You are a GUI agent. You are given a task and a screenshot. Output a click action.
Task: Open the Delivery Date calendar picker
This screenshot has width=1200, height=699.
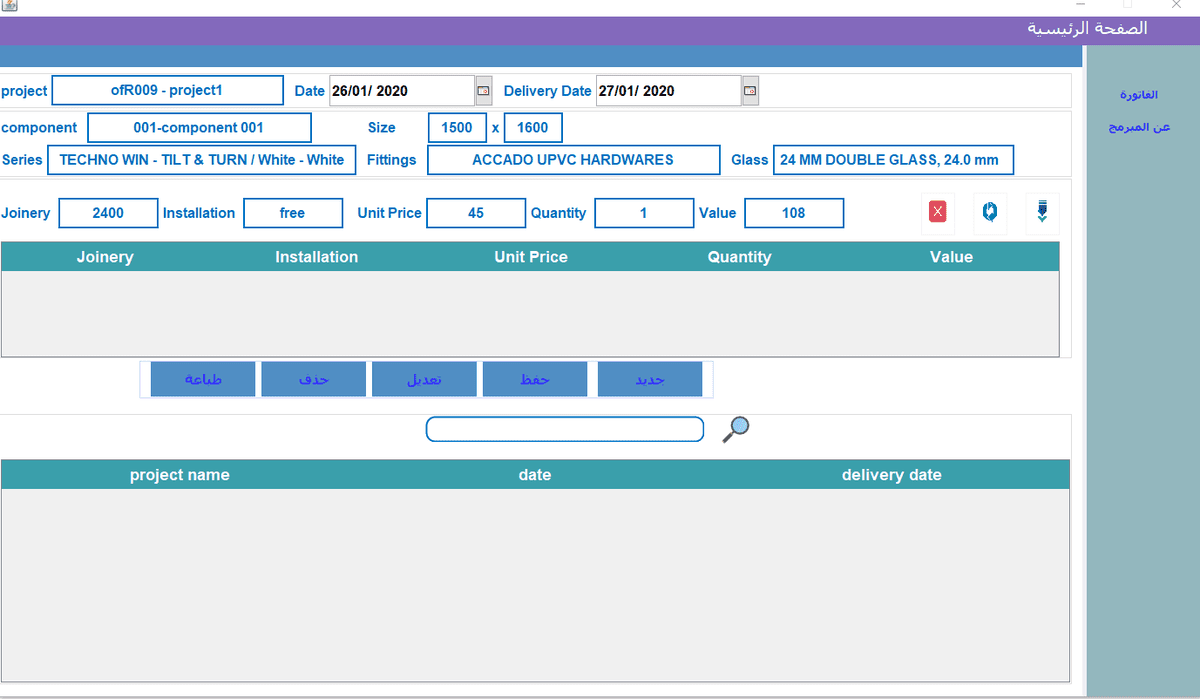tap(750, 91)
